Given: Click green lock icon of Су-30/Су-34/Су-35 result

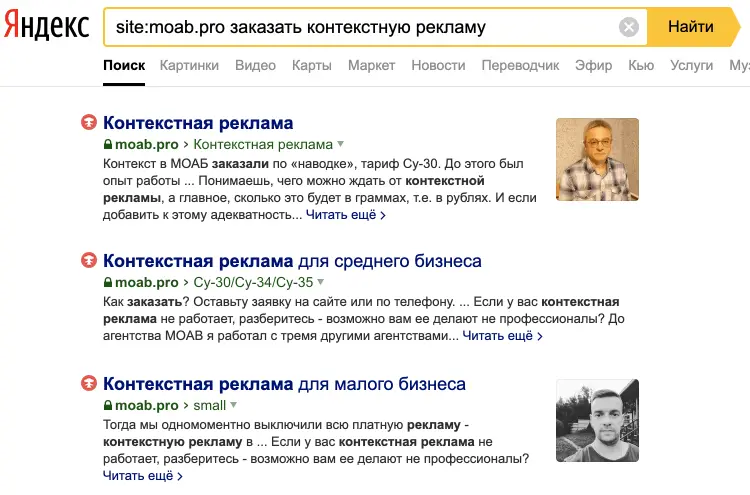Looking at the screenshot, I should 108,283.
